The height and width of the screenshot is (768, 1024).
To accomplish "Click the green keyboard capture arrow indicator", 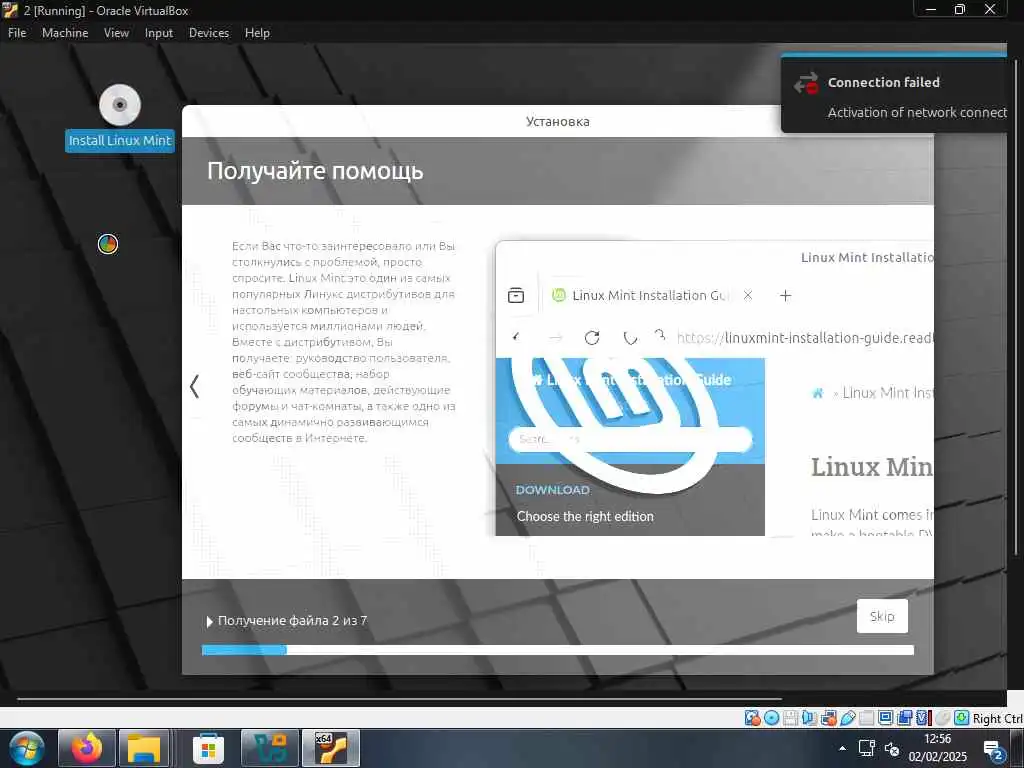I will pos(962,718).
